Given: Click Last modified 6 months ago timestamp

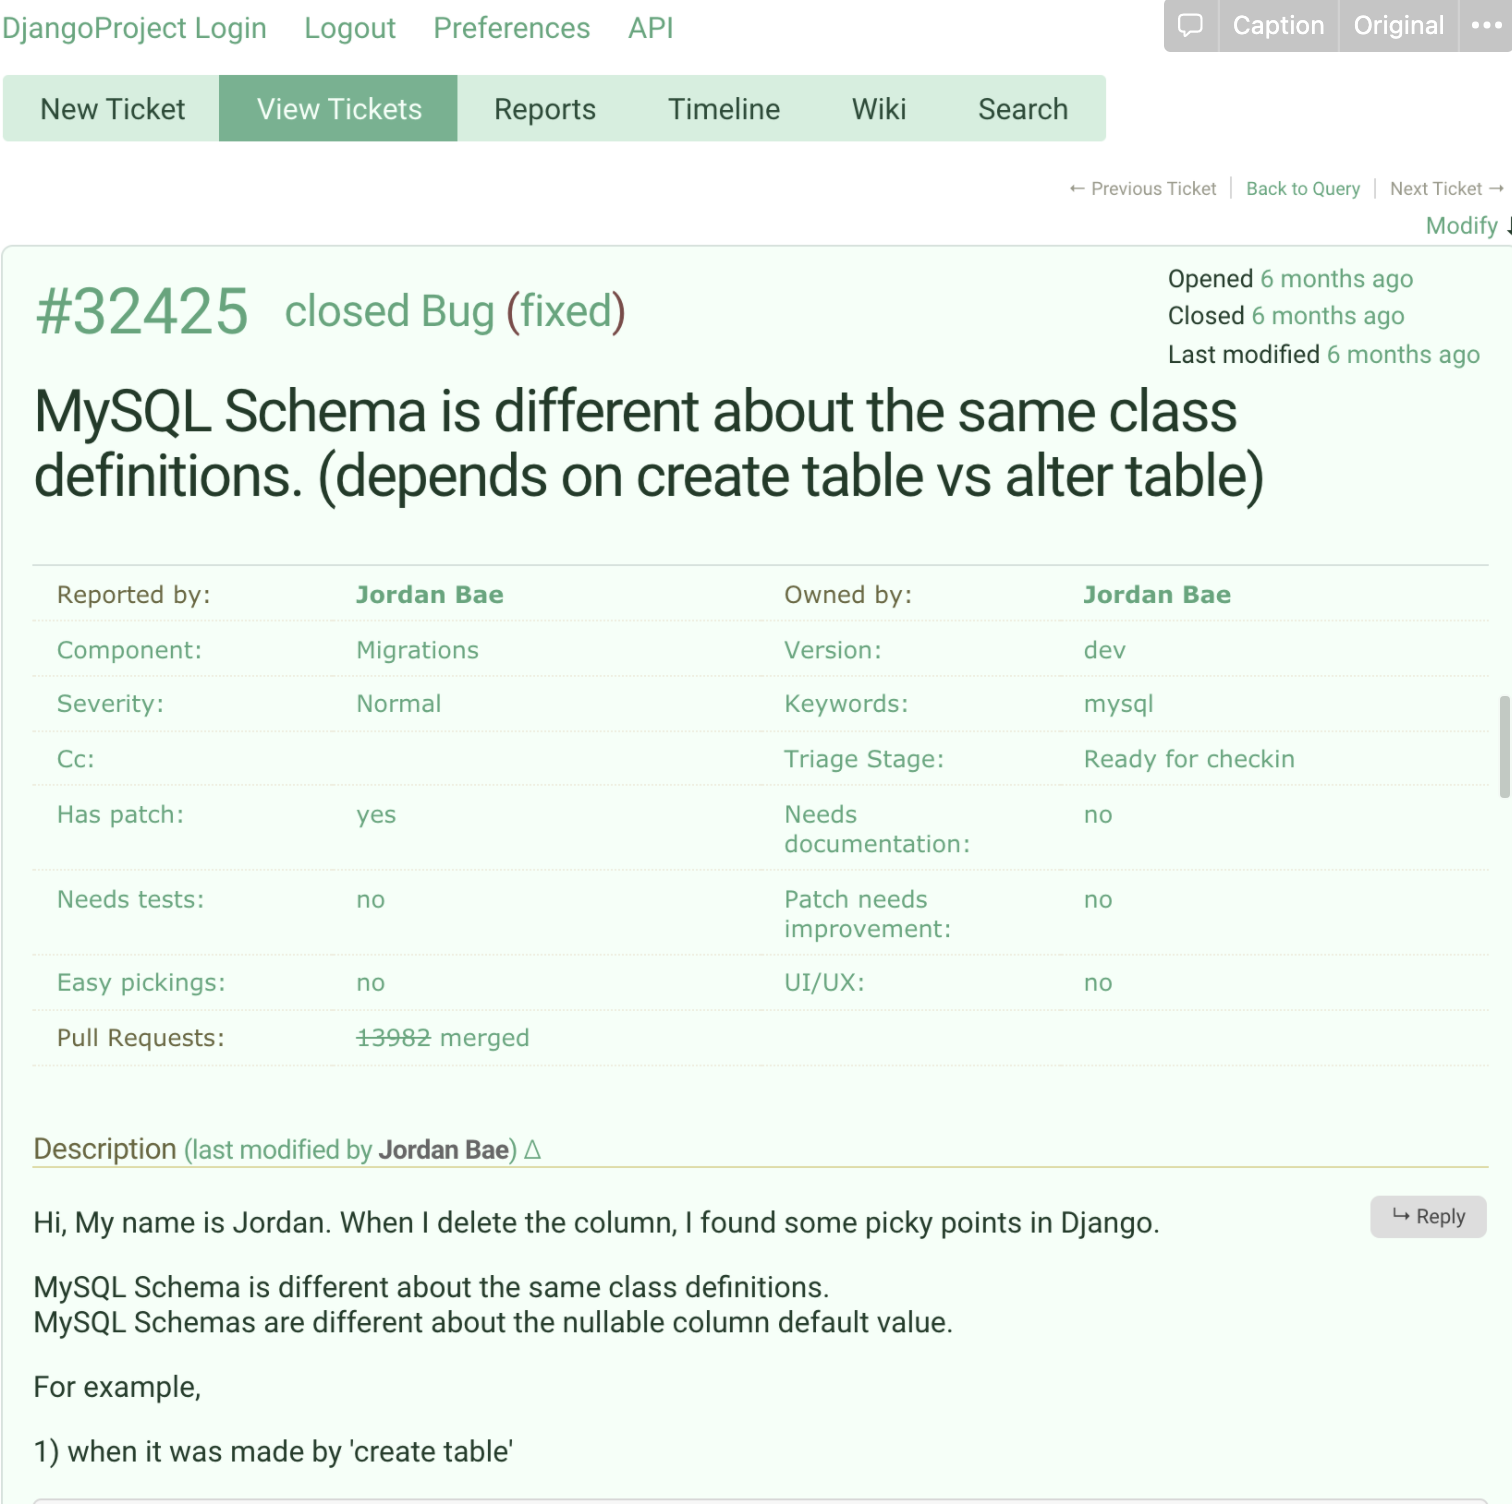Looking at the screenshot, I should click(1403, 354).
